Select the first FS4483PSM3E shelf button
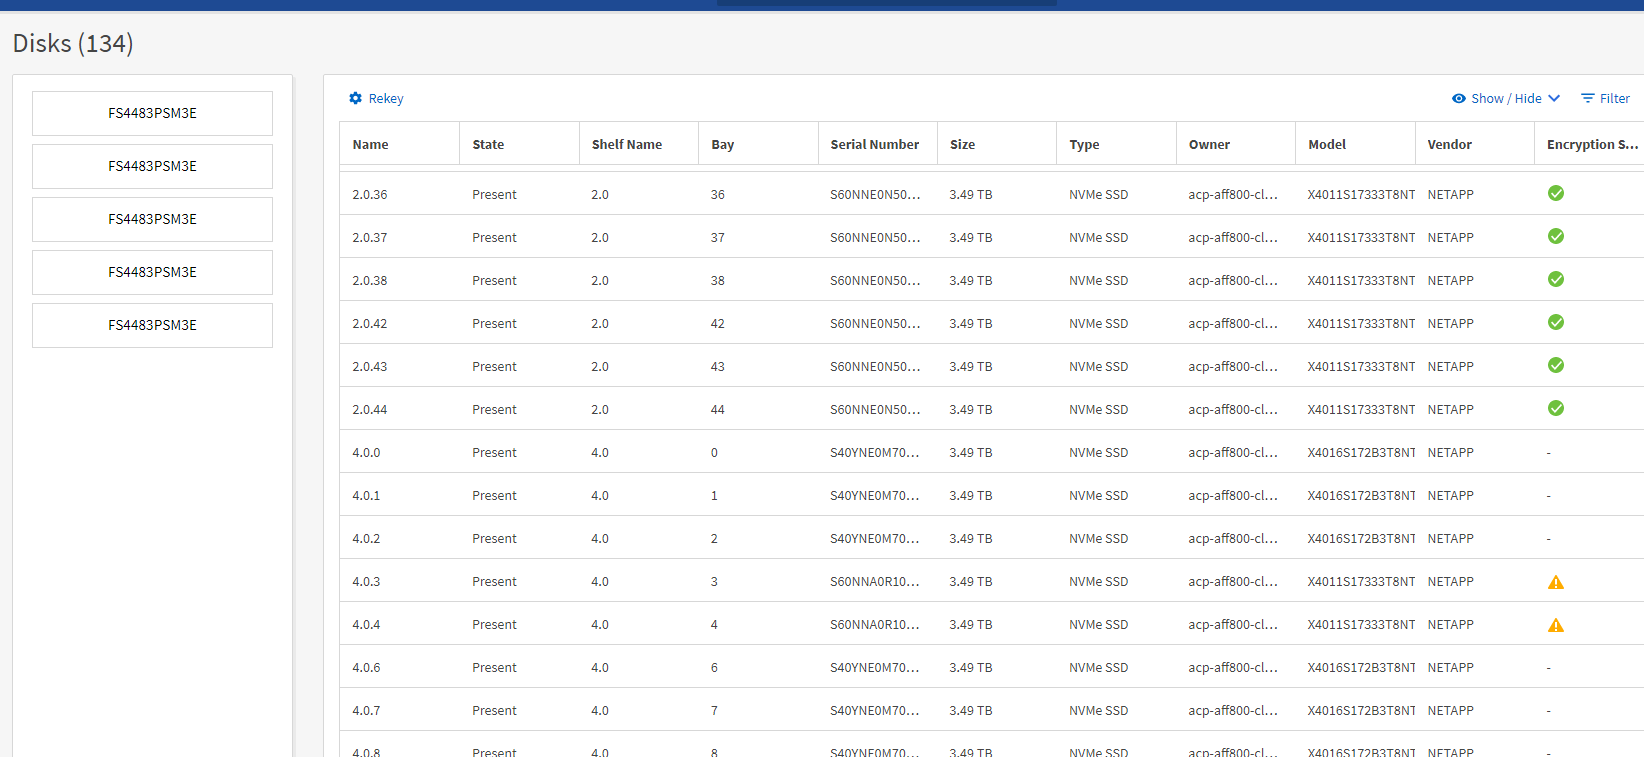This screenshot has width=1644, height=757. click(x=152, y=113)
